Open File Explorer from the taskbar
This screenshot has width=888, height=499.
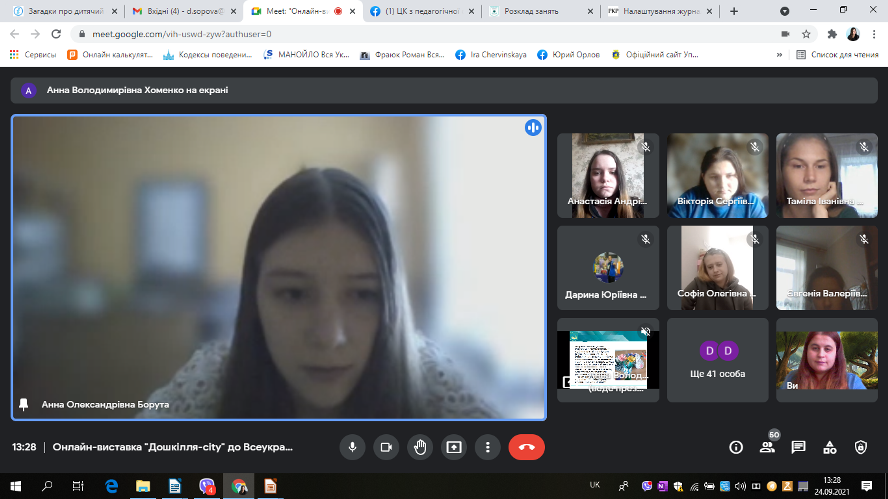143,486
